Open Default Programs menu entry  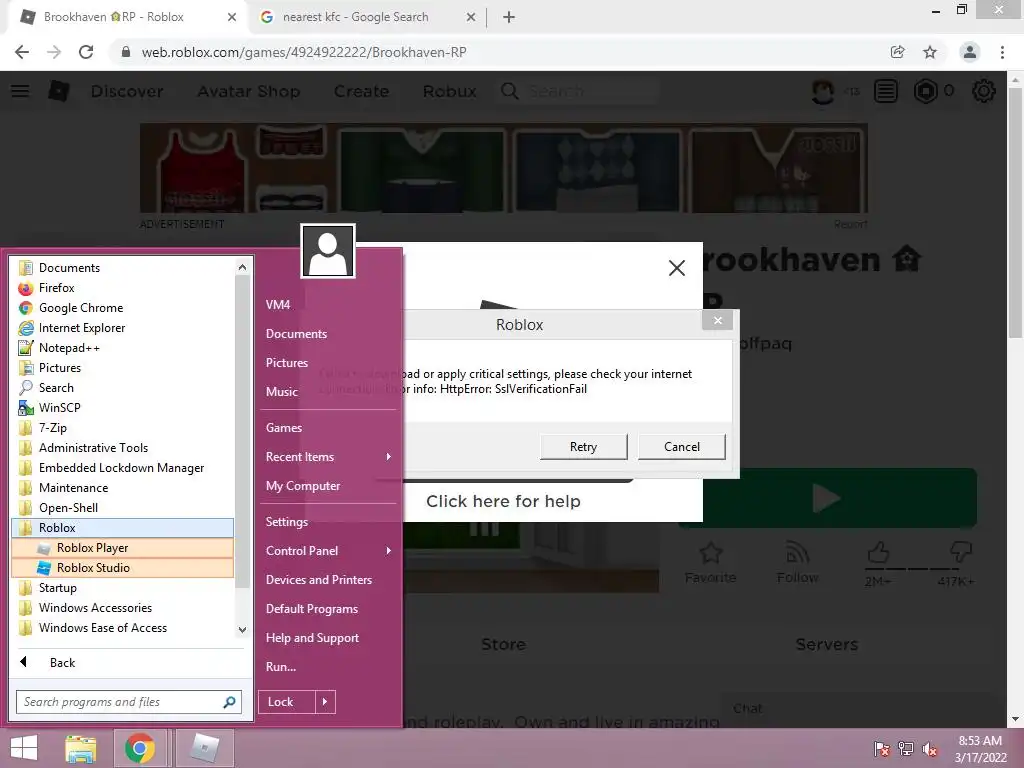click(312, 609)
